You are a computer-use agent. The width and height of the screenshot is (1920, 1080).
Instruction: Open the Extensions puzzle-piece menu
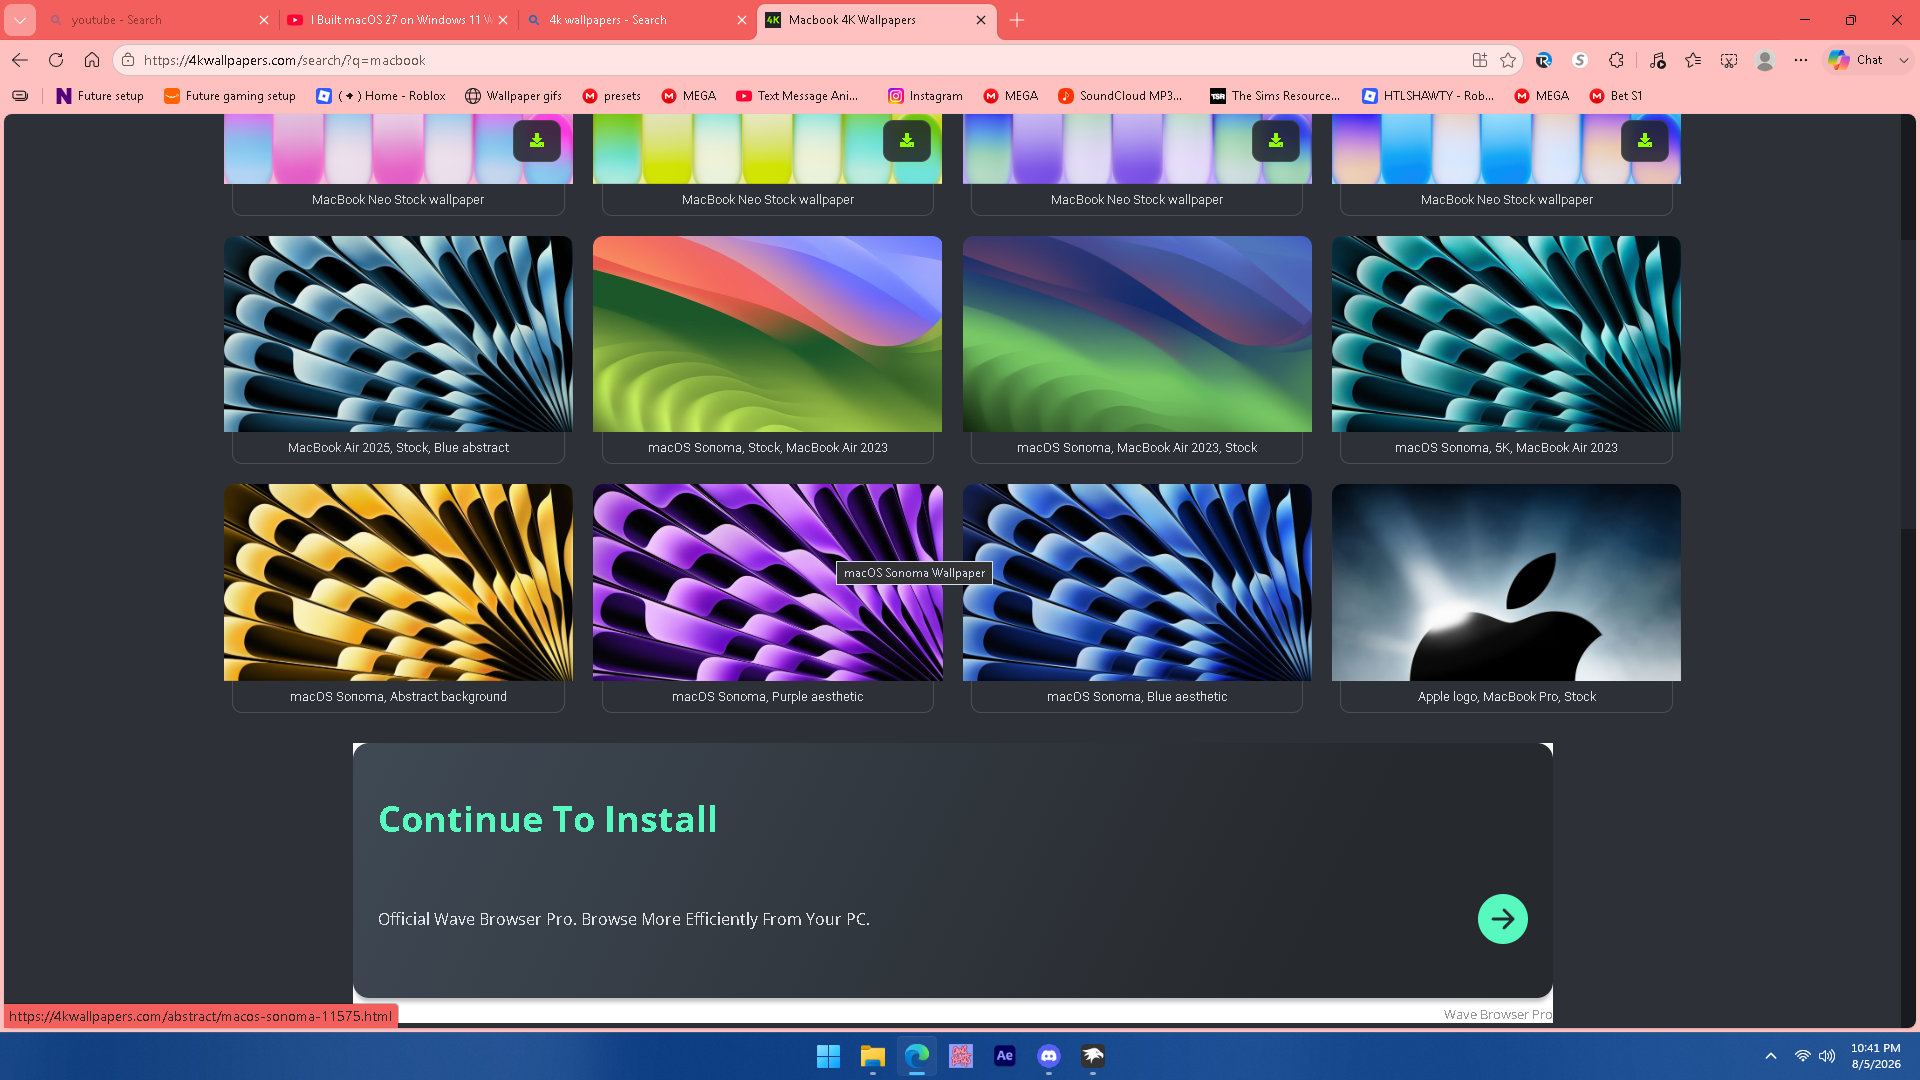[x=1616, y=60]
